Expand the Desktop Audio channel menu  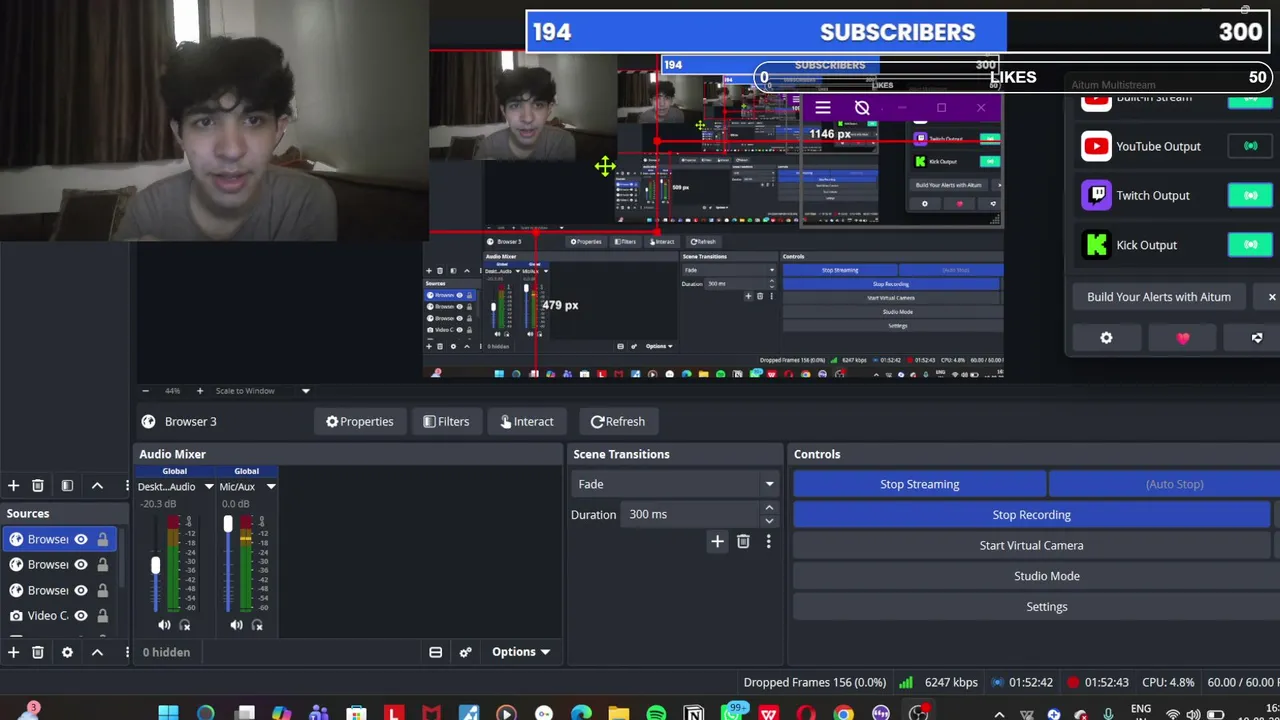209,487
